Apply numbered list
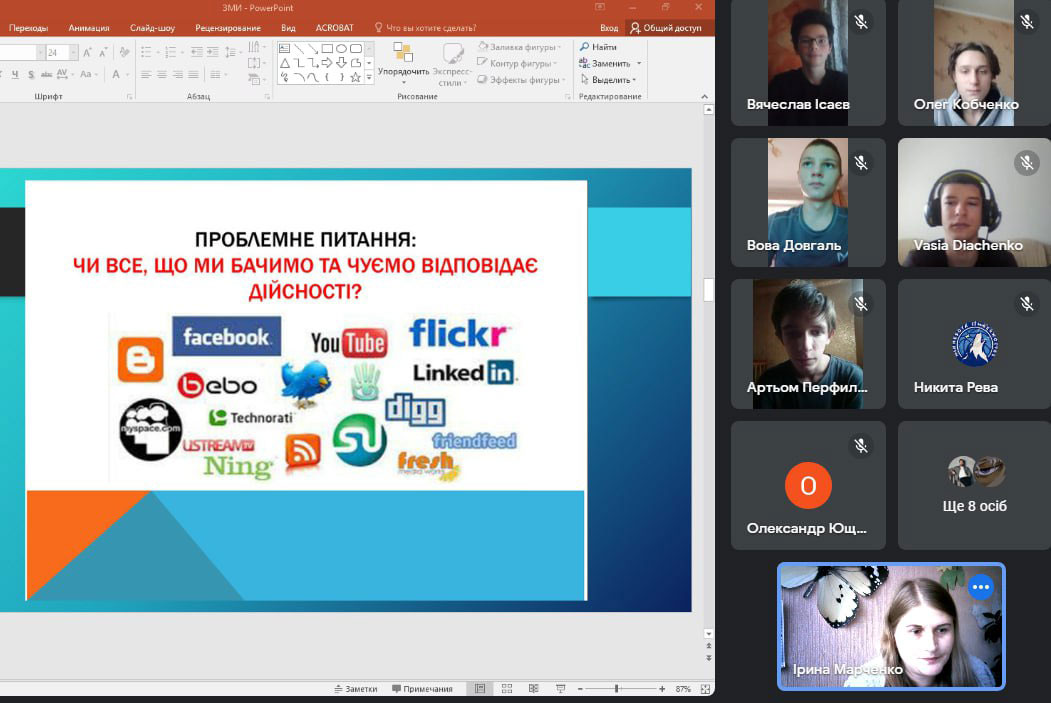The height and width of the screenshot is (703, 1051). point(172,52)
